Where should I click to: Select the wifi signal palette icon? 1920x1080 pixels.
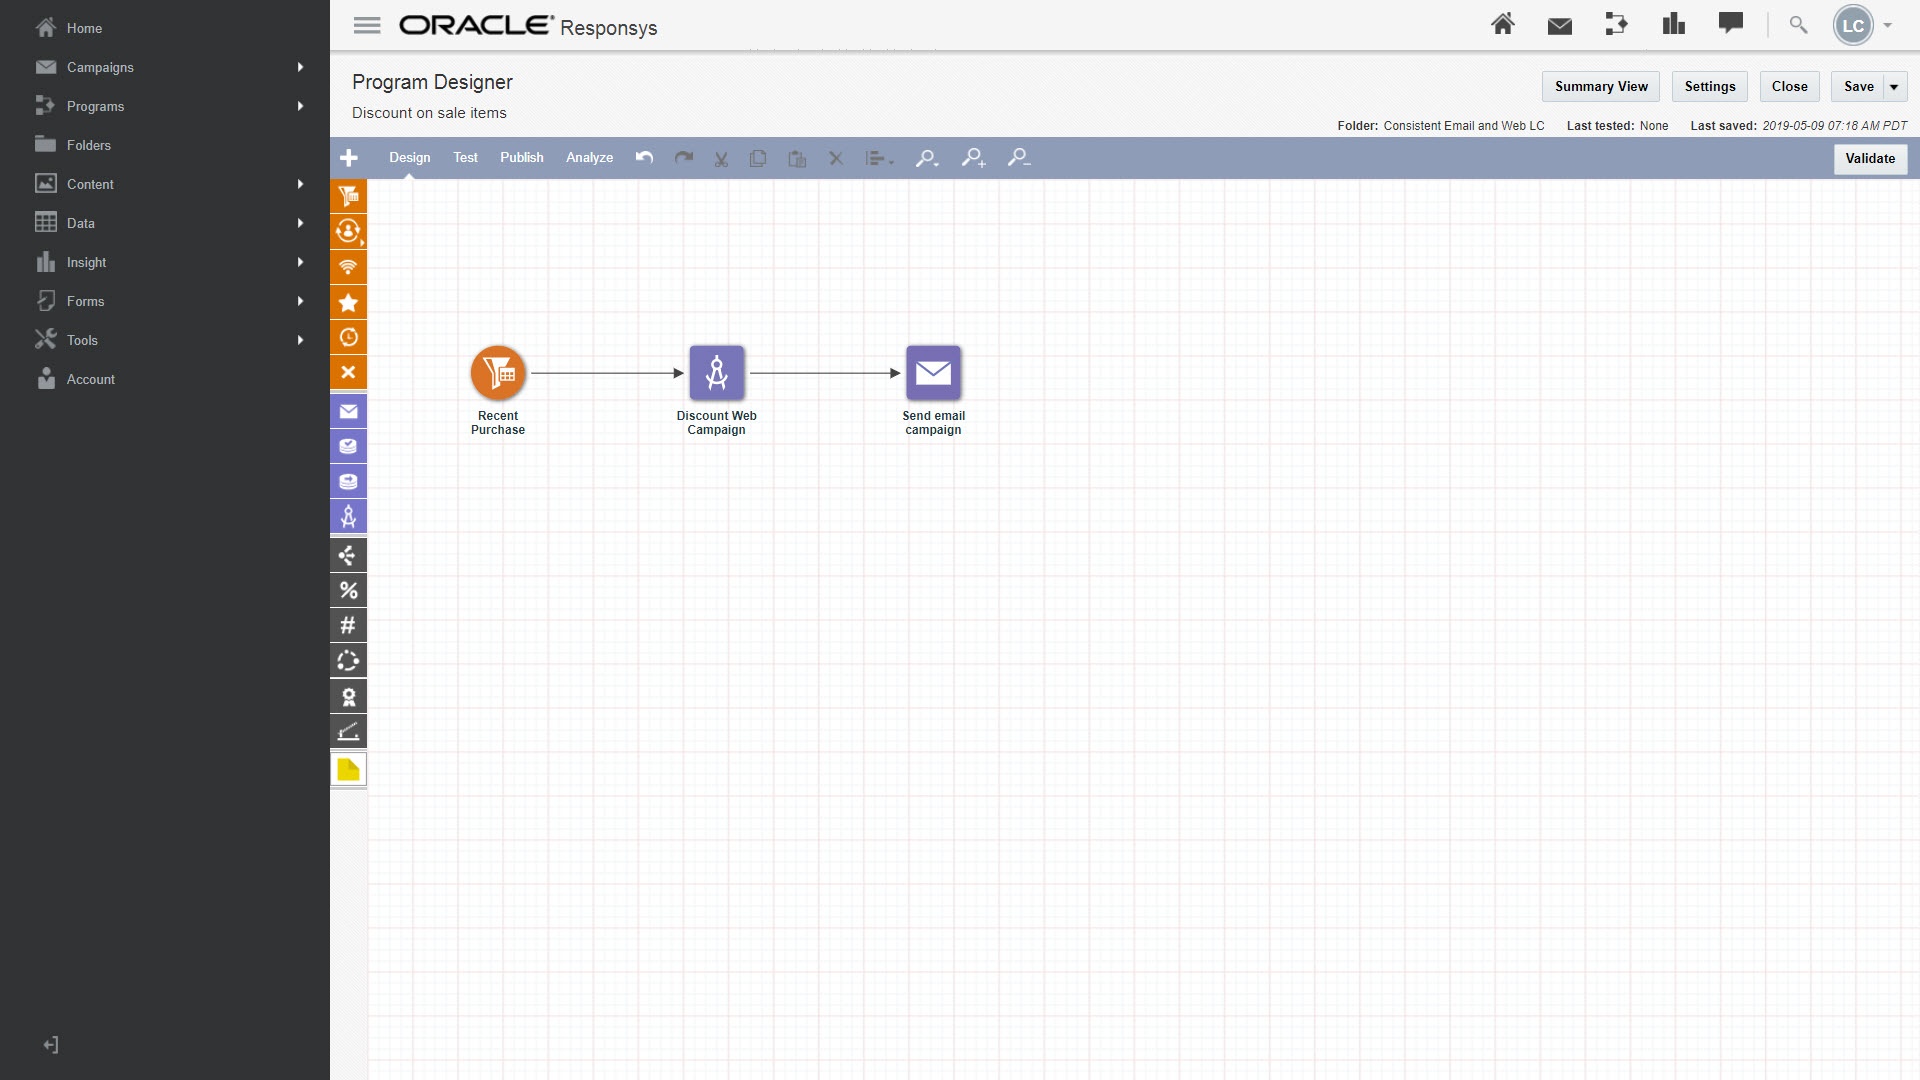348,267
